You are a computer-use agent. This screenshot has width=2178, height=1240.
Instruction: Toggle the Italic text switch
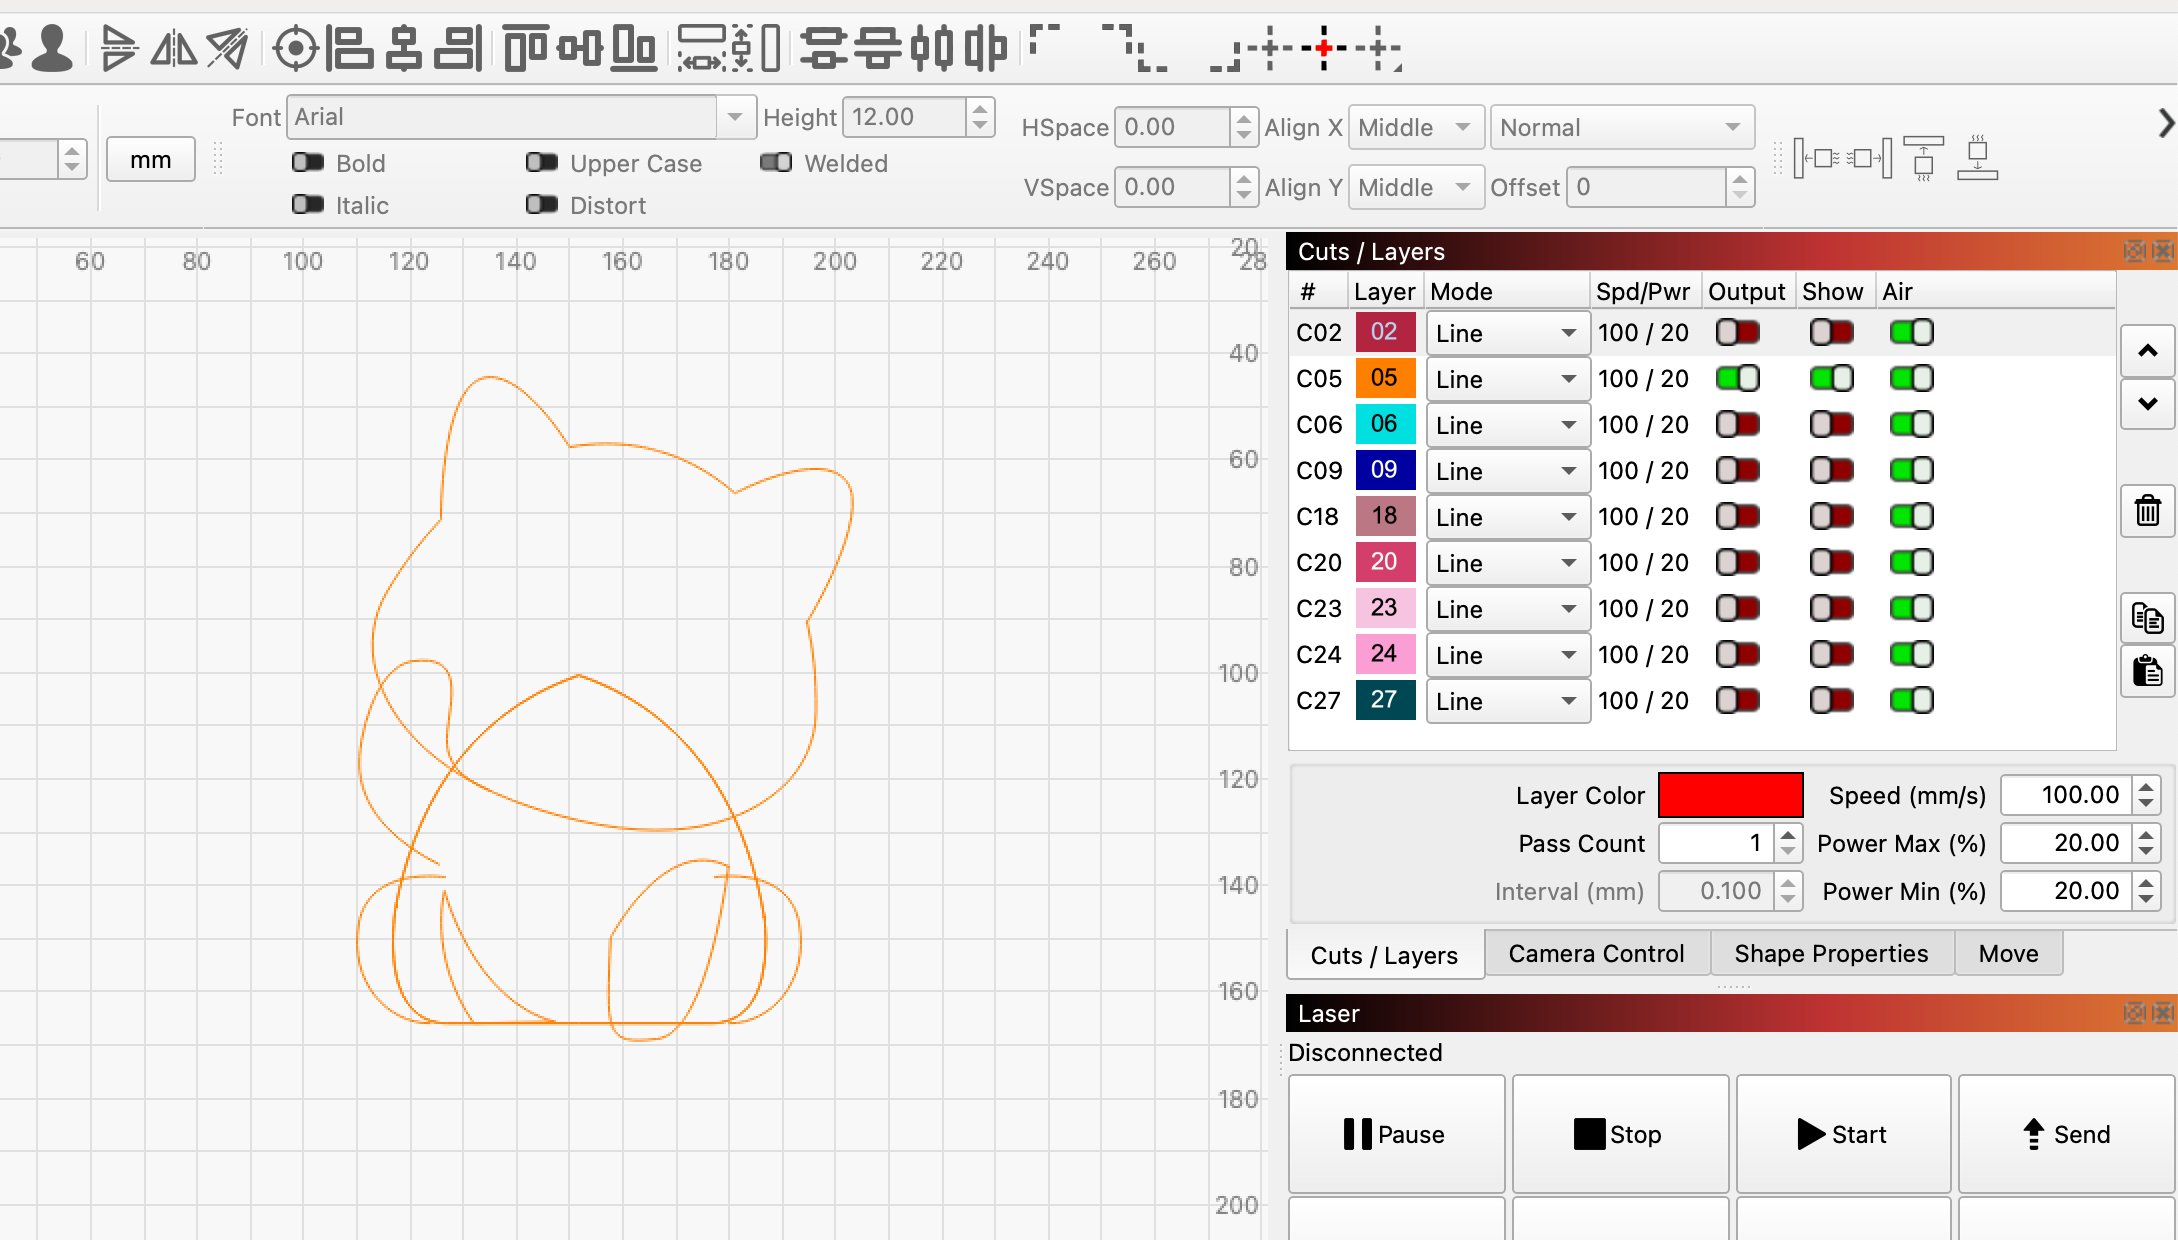(308, 204)
